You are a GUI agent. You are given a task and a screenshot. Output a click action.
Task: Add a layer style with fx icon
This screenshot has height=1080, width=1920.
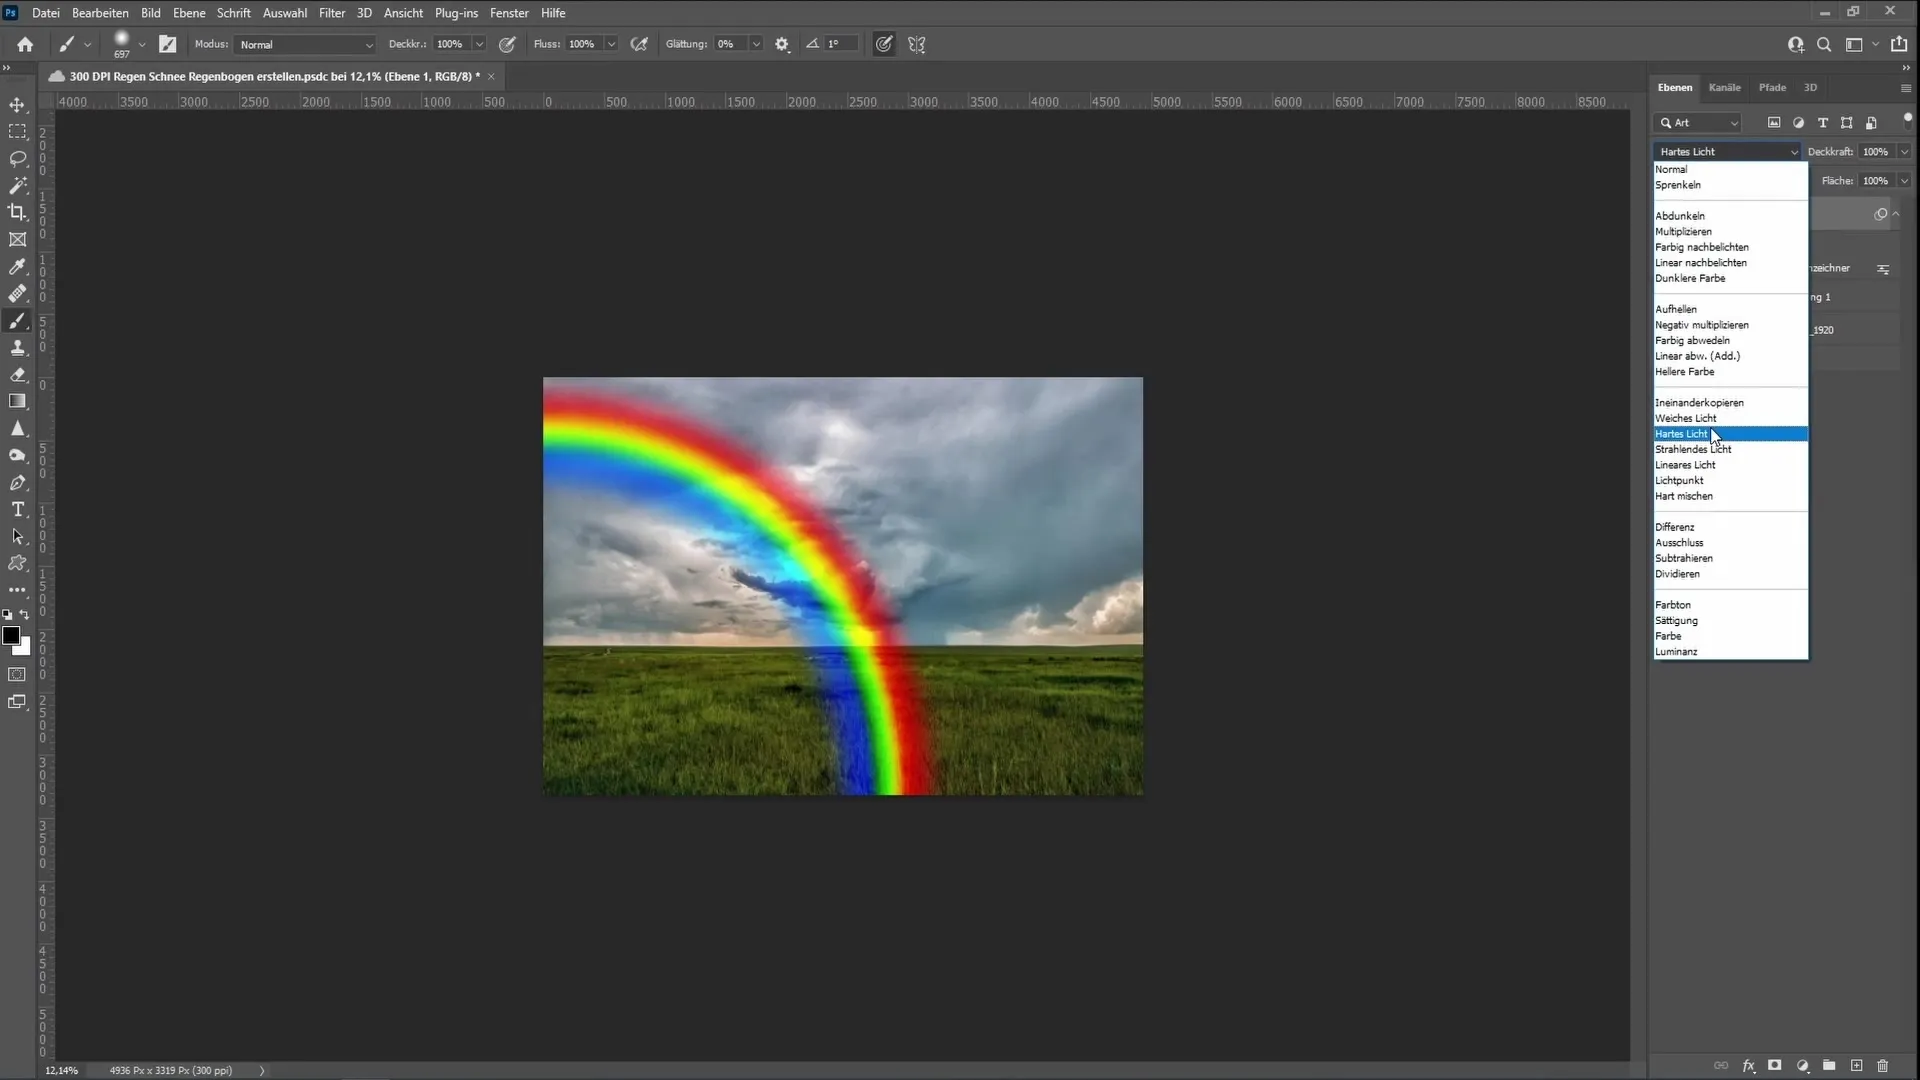pos(1748,1066)
